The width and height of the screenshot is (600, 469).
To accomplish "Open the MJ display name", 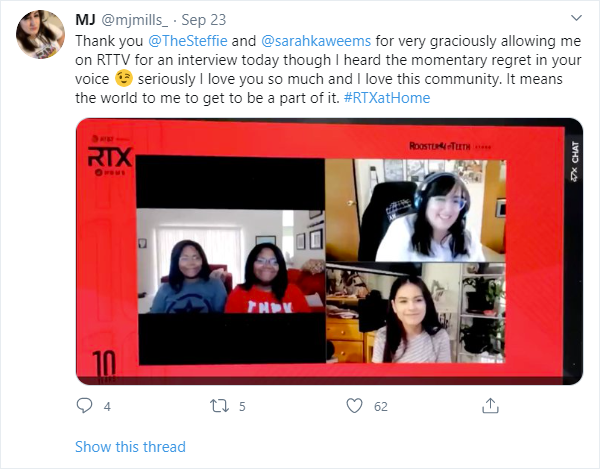I will (85, 20).
